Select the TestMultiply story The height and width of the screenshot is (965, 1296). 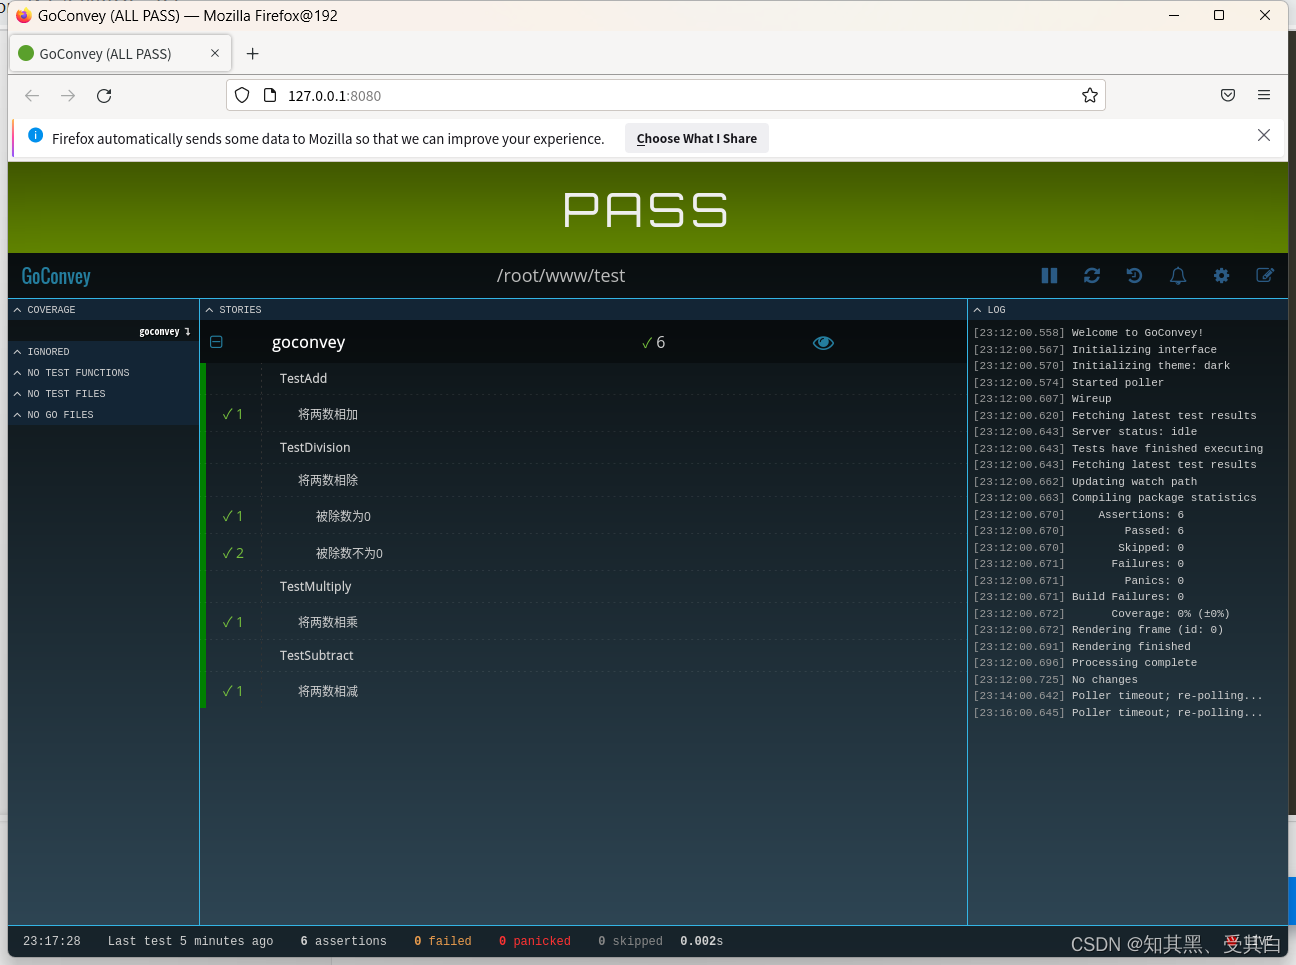coord(315,586)
